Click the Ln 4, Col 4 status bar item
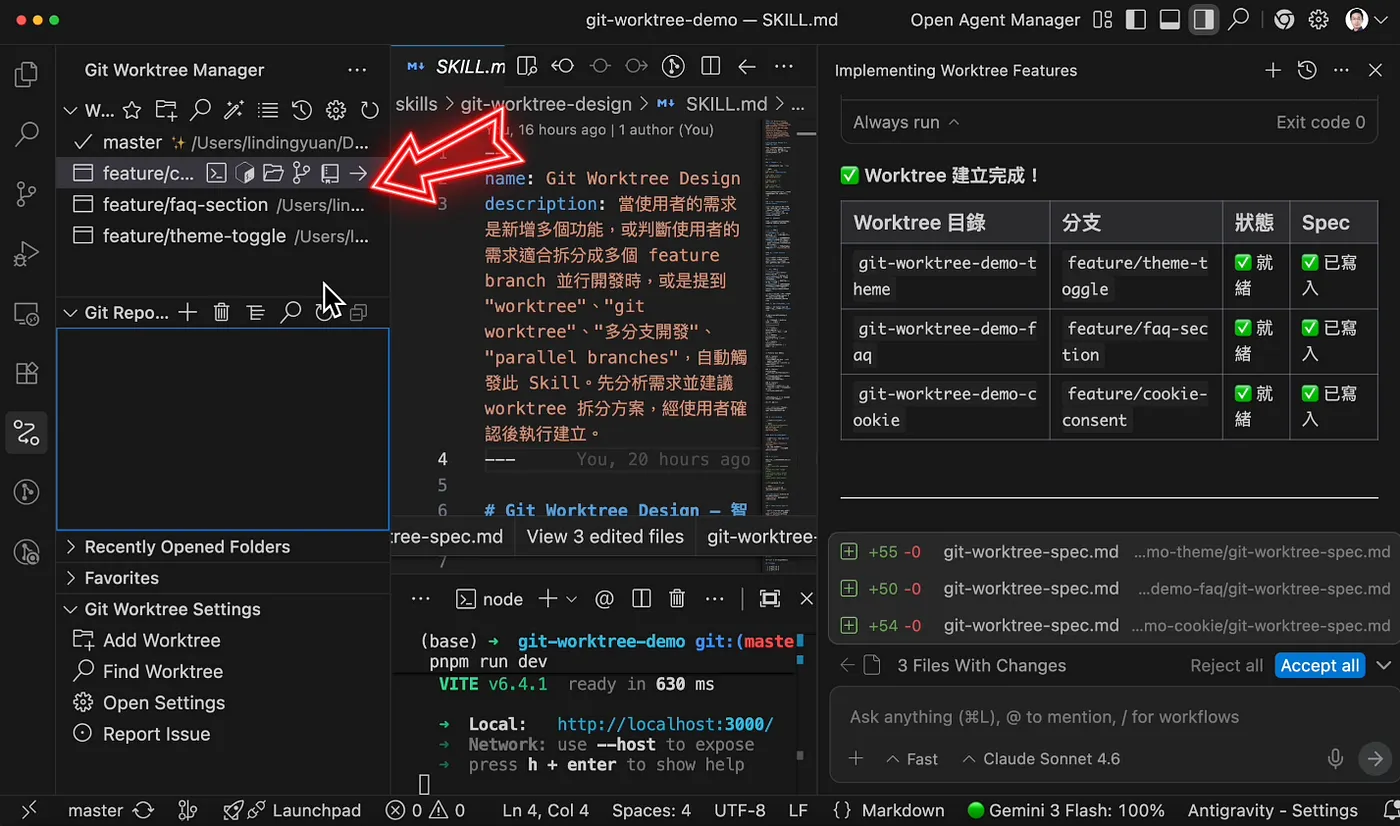This screenshot has width=1400, height=826. (546, 810)
